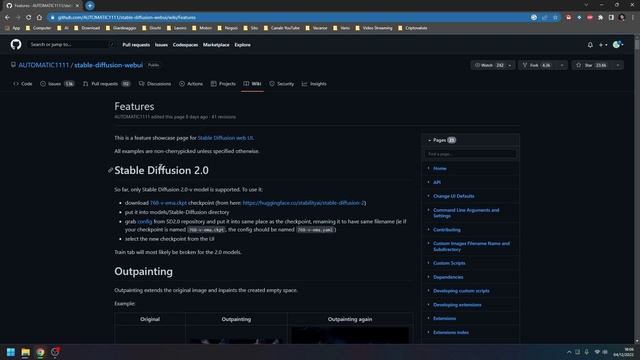Open the Fork dropdown arrow

(562, 65)
